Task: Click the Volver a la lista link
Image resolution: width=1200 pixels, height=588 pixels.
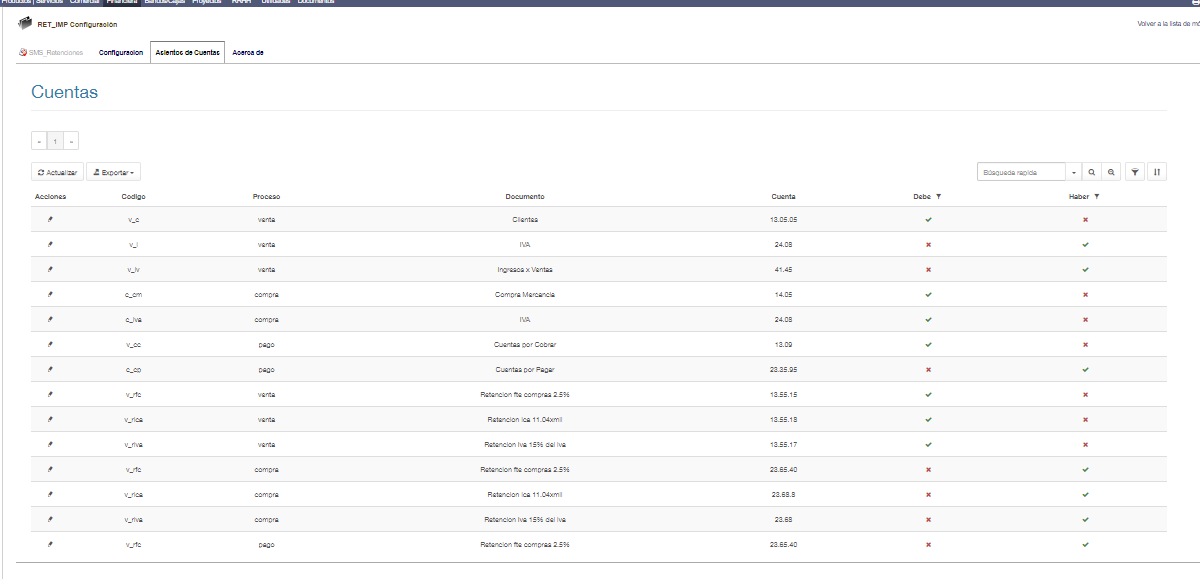Action: tap(1168, 24)
